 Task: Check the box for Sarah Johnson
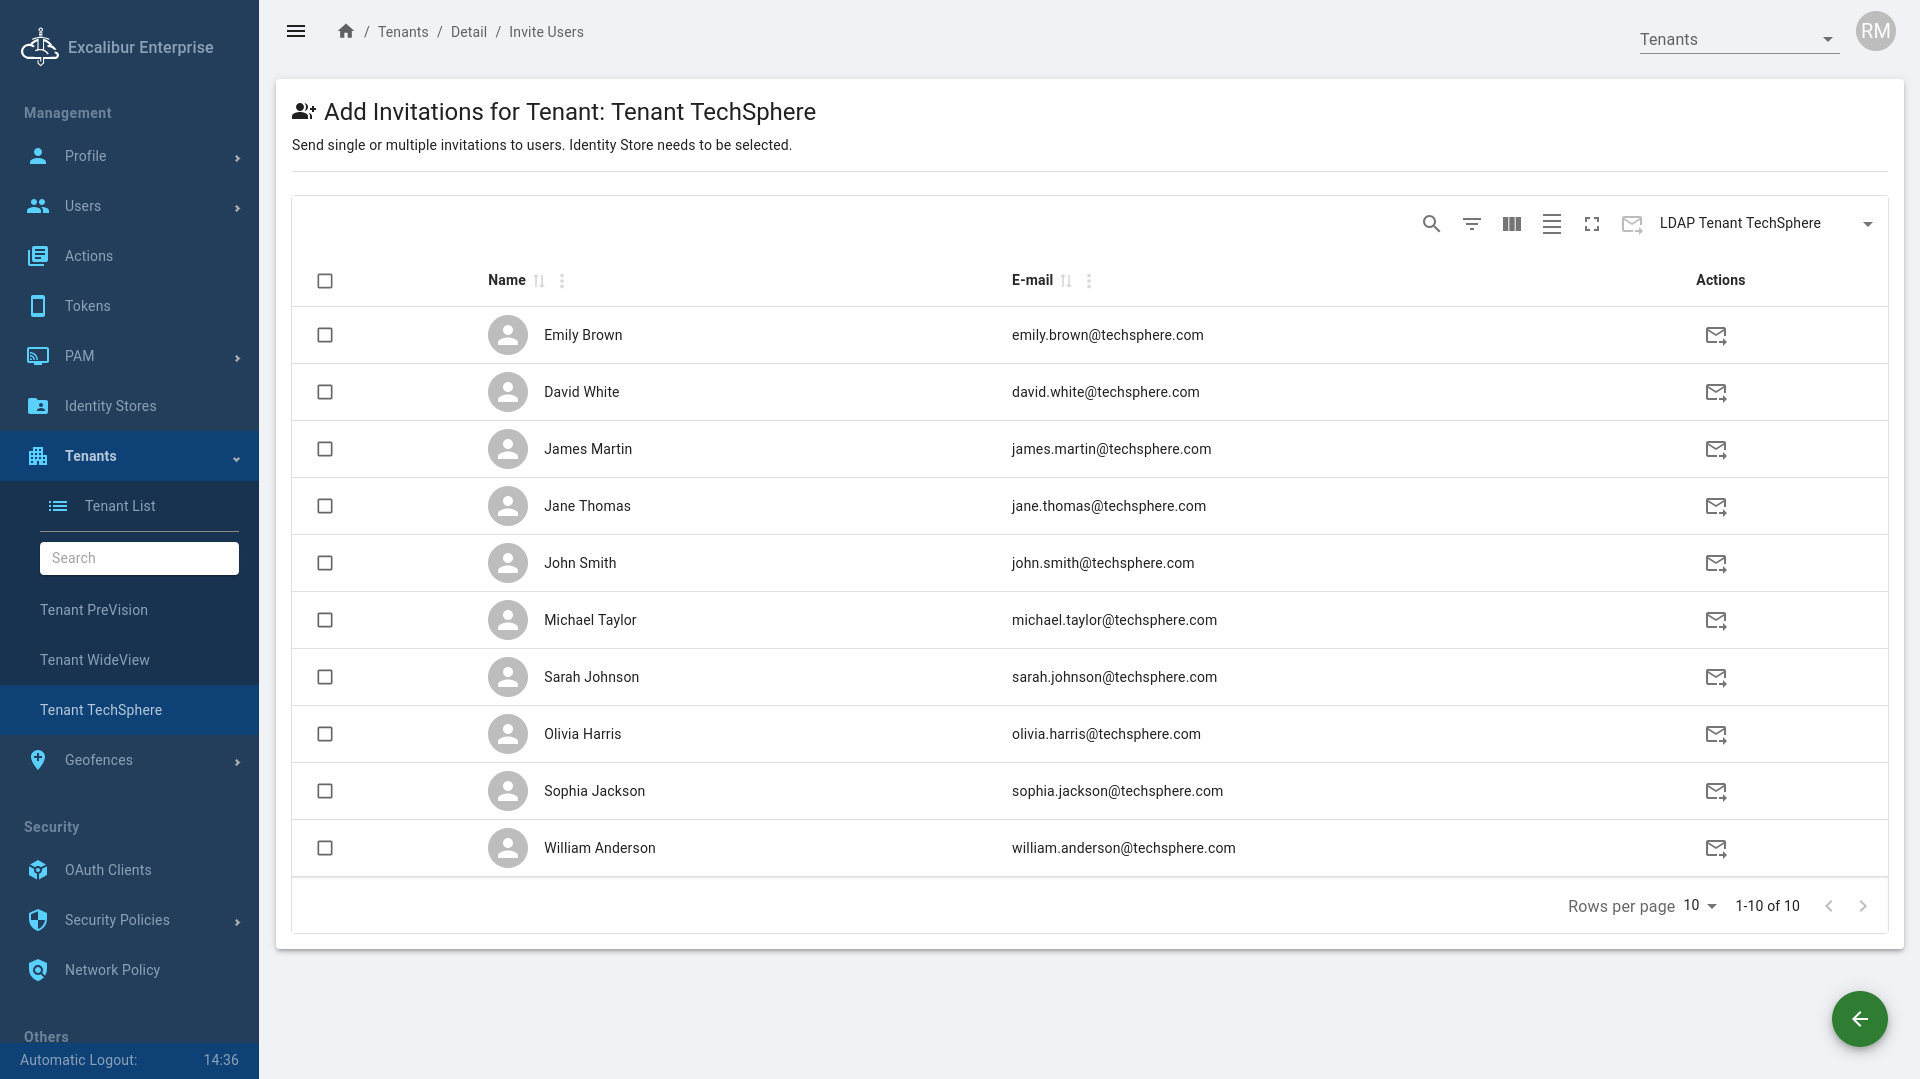[325, 677]
